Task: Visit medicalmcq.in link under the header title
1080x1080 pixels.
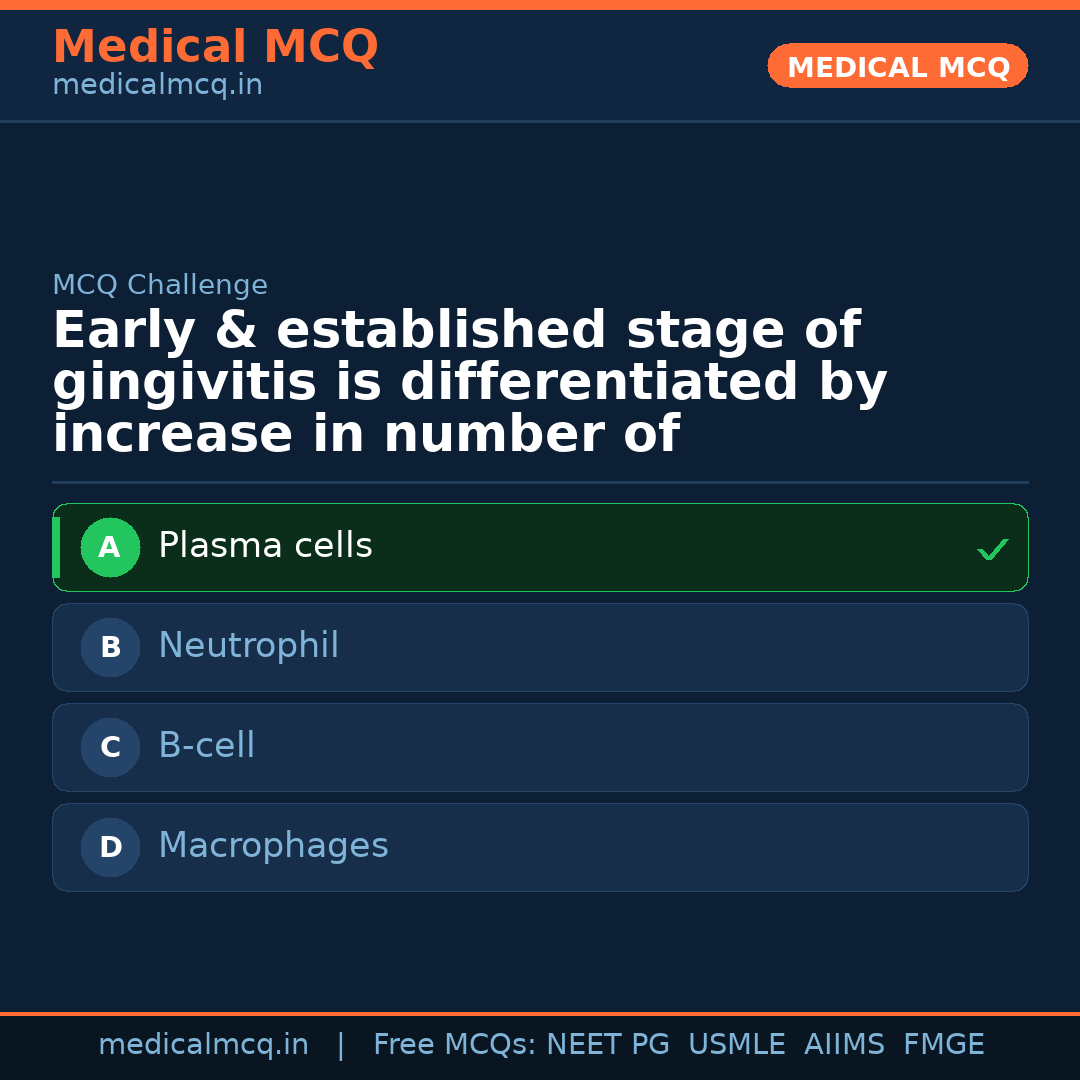Action: pos(157,86)
